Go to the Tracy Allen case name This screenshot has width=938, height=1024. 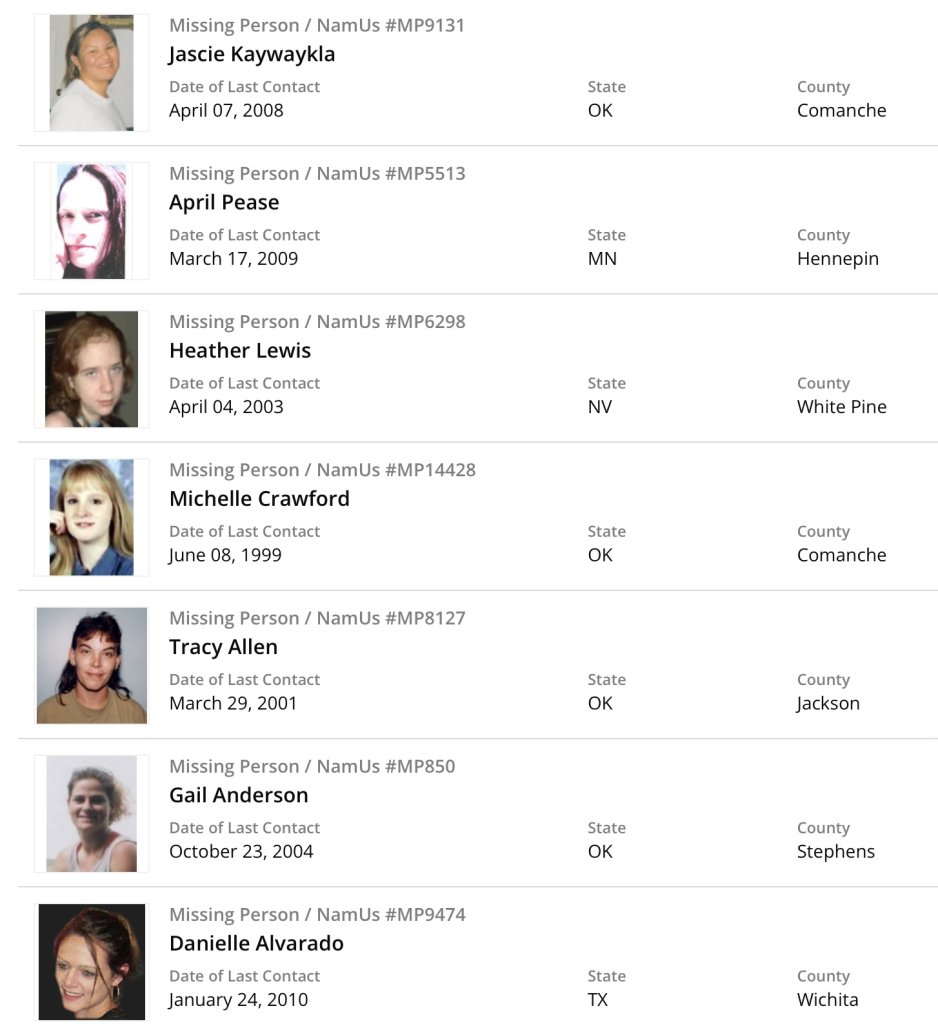[x=223, y=646]
